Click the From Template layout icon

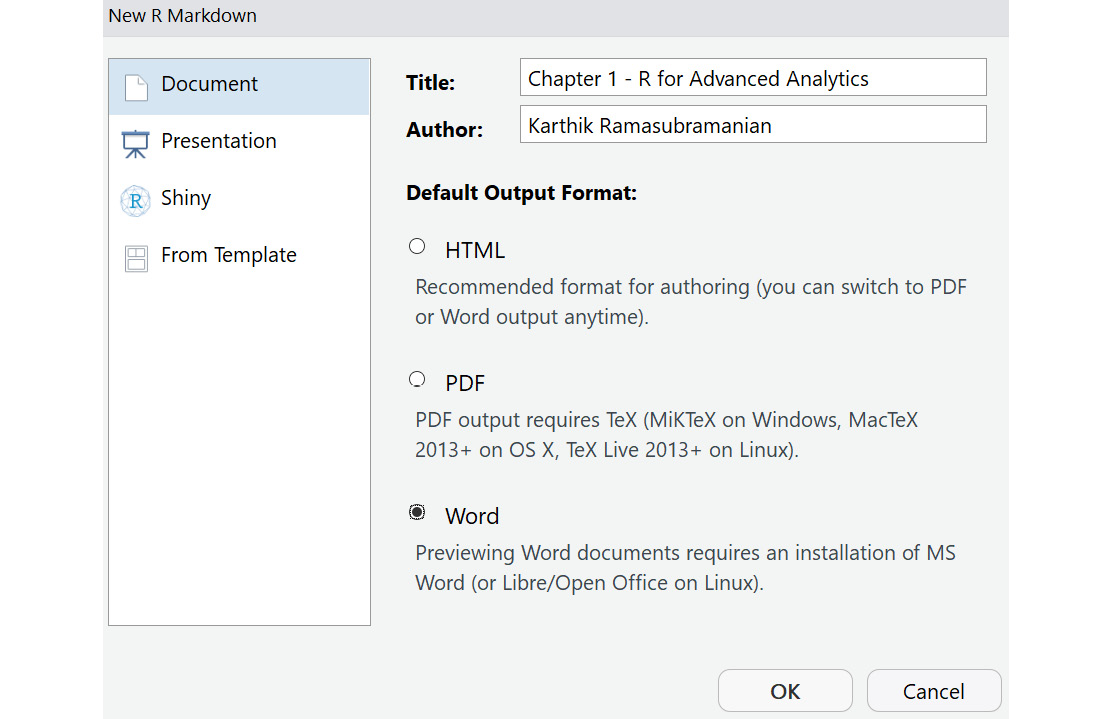[136, 258]
